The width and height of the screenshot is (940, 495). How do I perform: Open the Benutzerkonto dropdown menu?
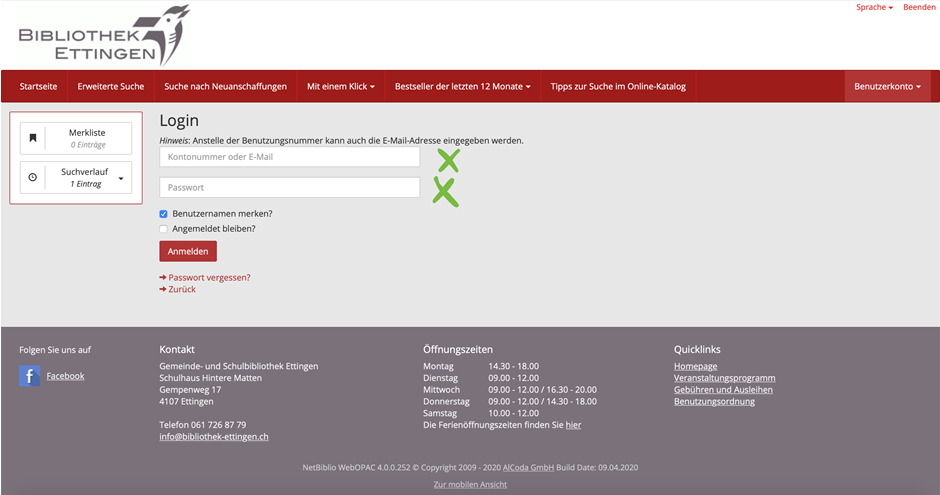click(888, 86)
